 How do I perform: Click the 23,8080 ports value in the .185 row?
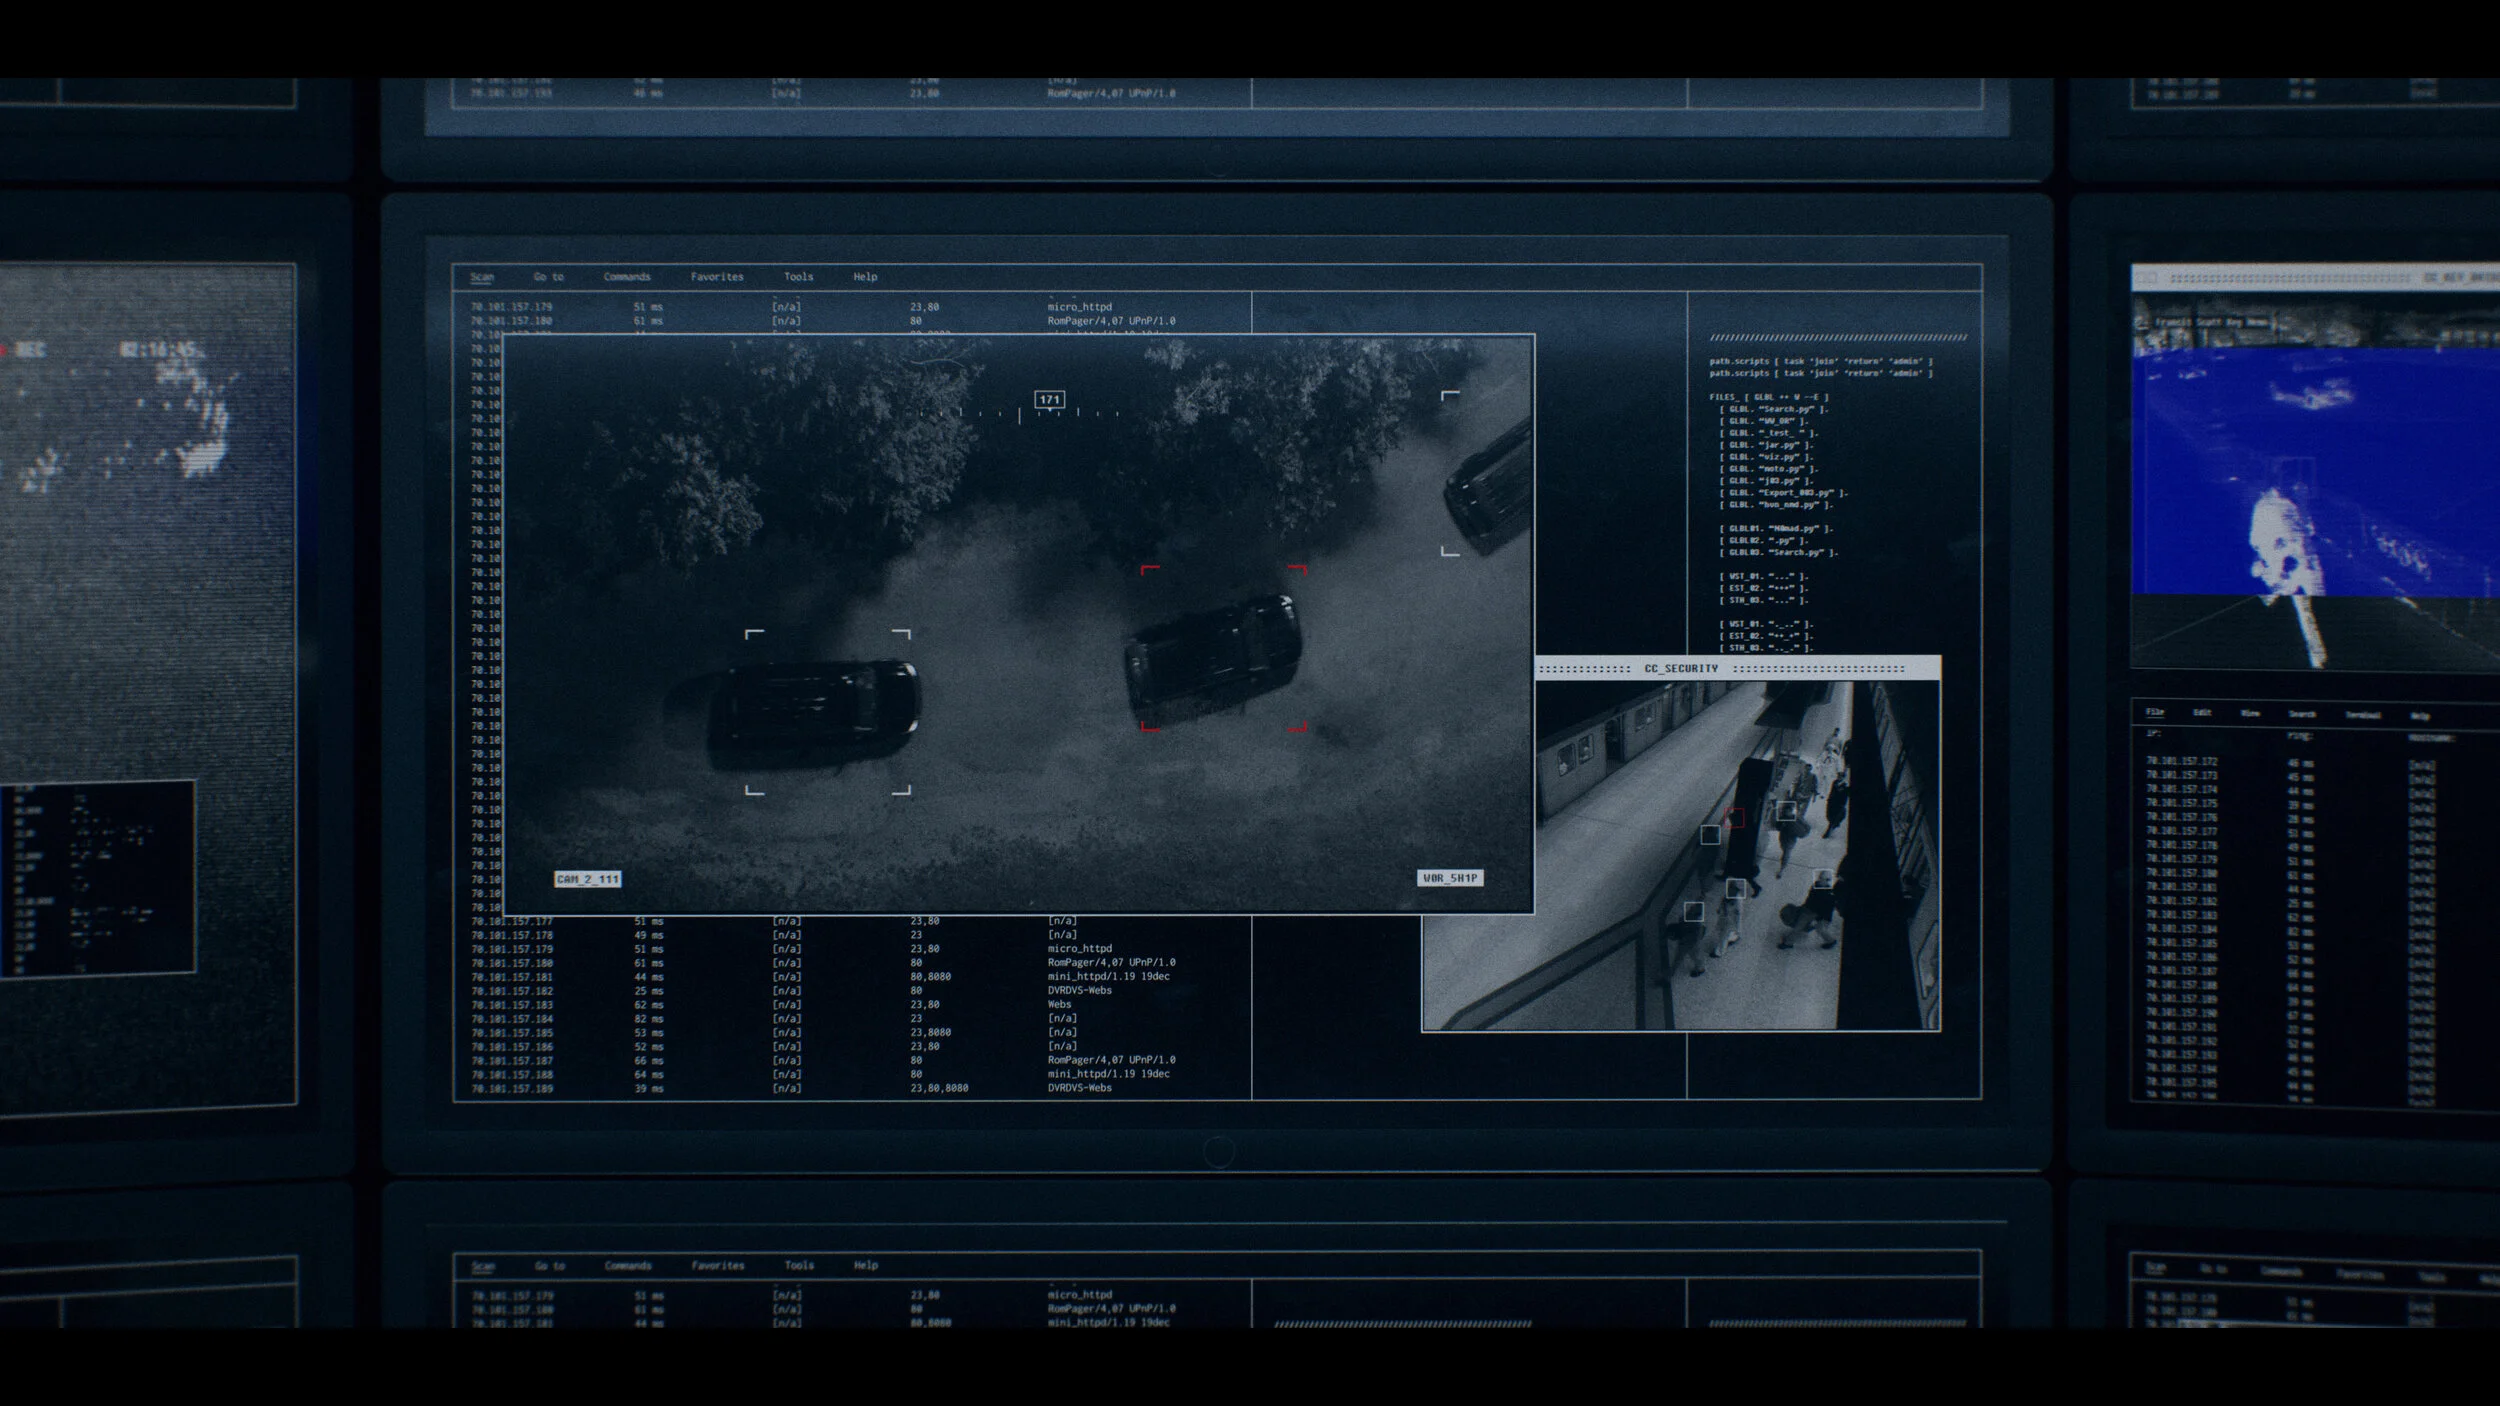click(930, 1033)
